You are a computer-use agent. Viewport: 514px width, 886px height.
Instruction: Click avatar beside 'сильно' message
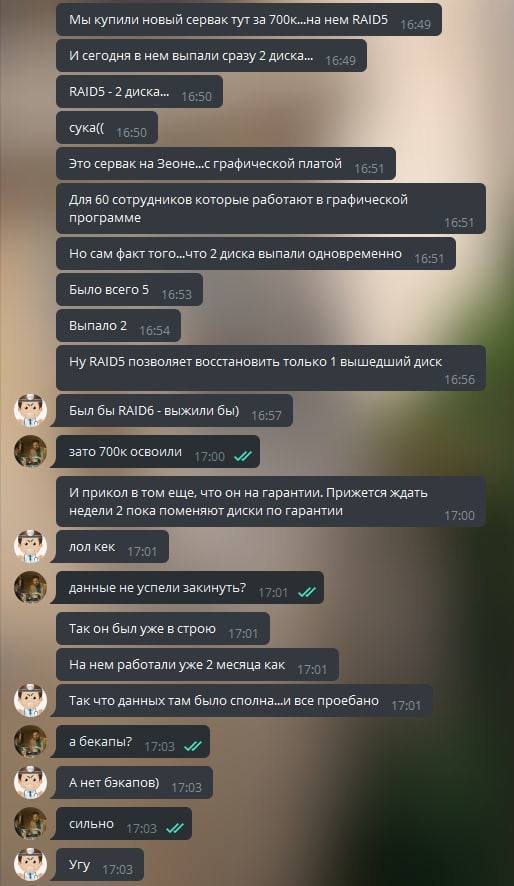pyautogui.click(x=30, y=823)
